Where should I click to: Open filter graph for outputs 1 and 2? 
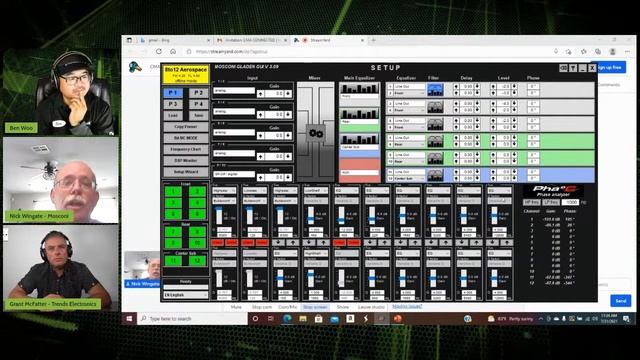435,90
